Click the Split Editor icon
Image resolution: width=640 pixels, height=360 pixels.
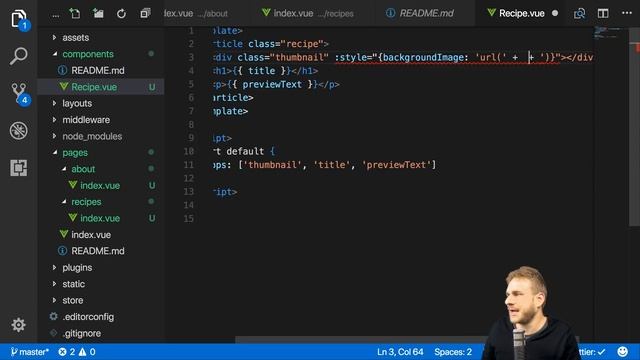coord(603,13)
